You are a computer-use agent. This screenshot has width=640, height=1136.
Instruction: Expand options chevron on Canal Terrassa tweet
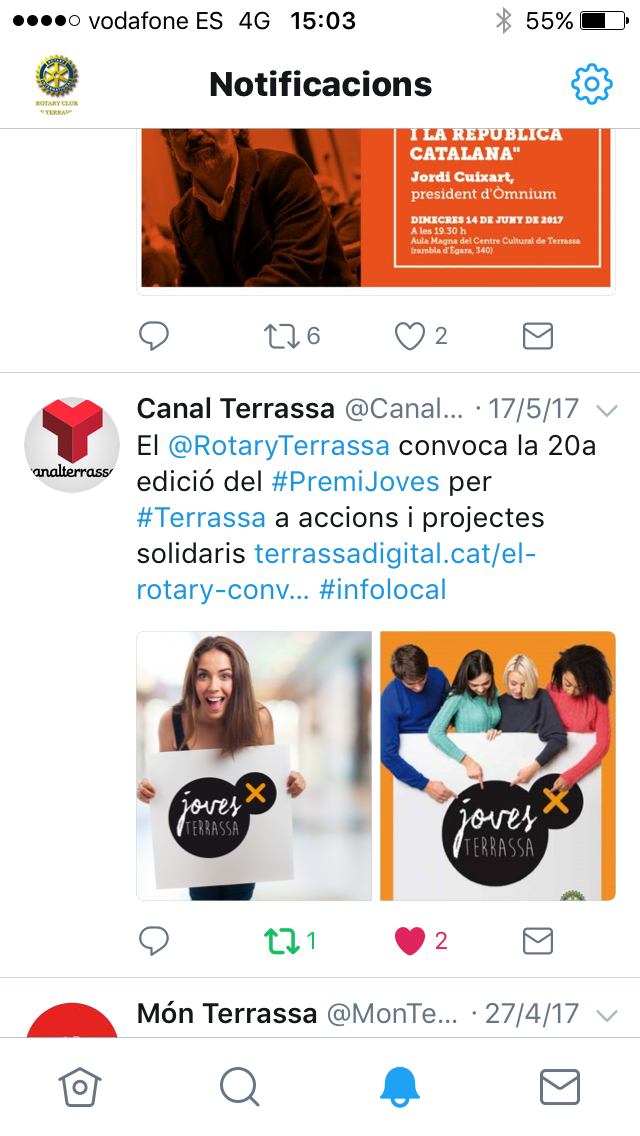pos(607,410)
